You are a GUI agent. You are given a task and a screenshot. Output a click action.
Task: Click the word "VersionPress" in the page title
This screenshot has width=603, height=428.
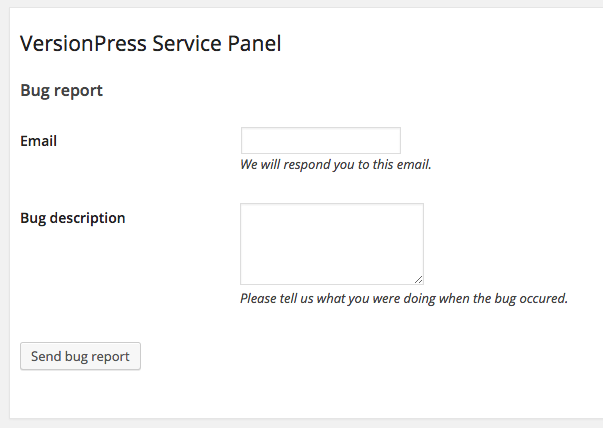coord(78,43)
